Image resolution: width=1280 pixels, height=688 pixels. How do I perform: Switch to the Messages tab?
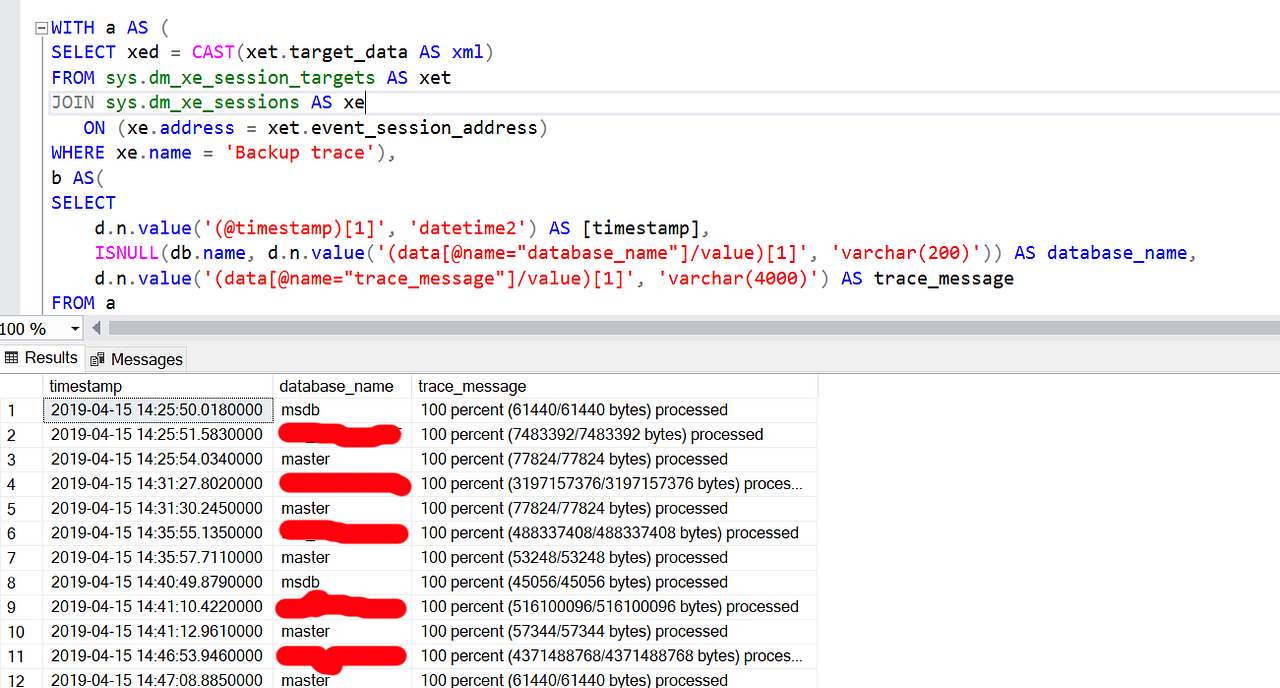pos(145,358)
